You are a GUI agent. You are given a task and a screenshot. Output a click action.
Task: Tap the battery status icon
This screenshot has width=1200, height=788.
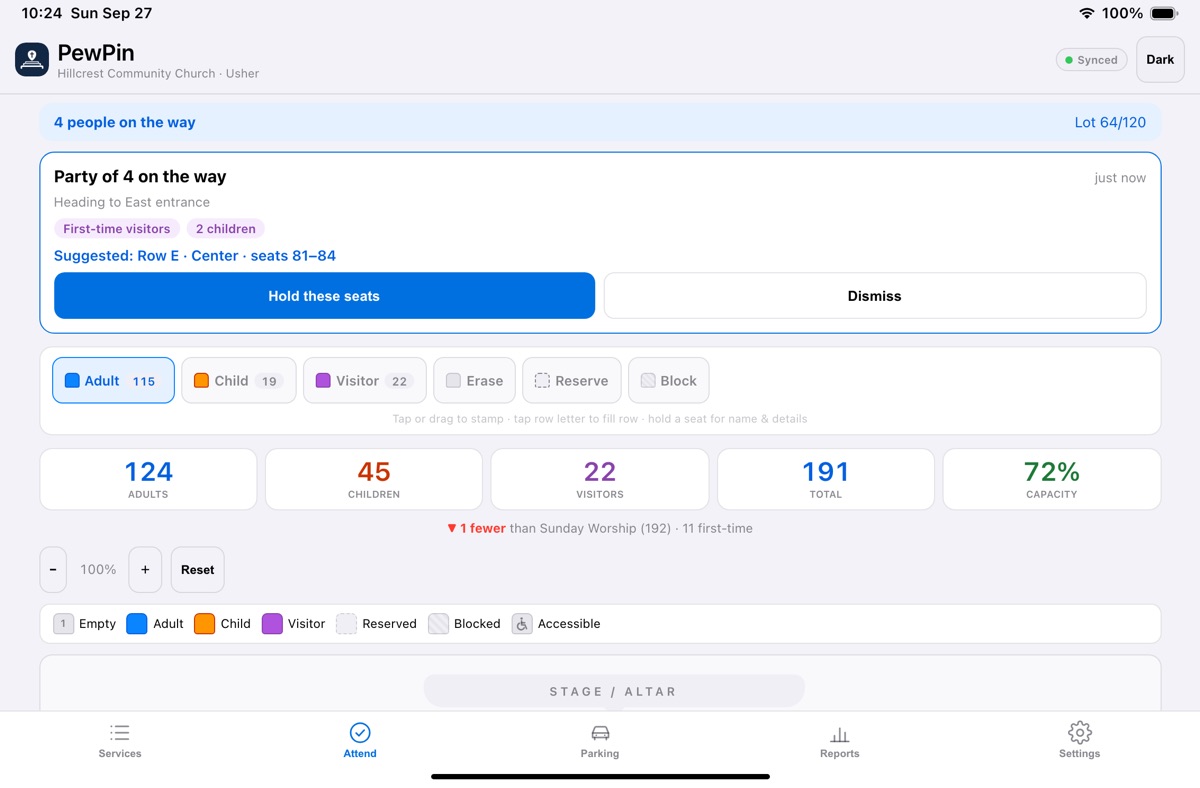(1164, 13)
